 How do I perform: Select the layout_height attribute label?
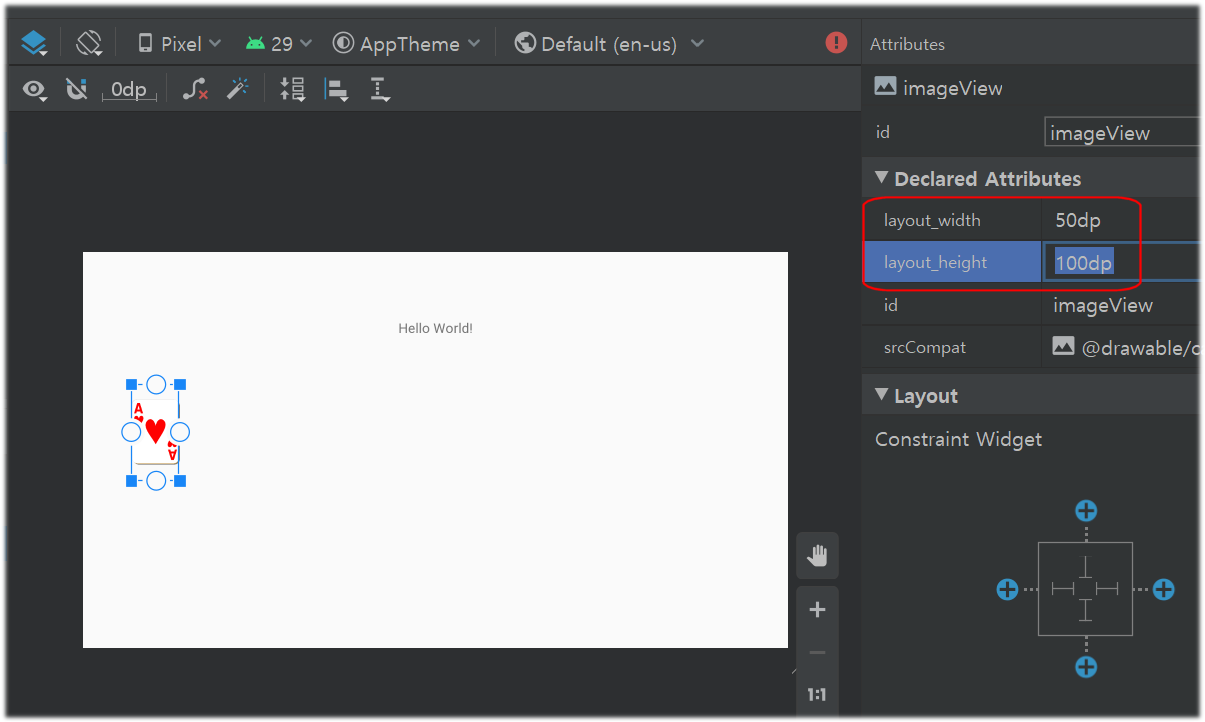click(935, 262)
